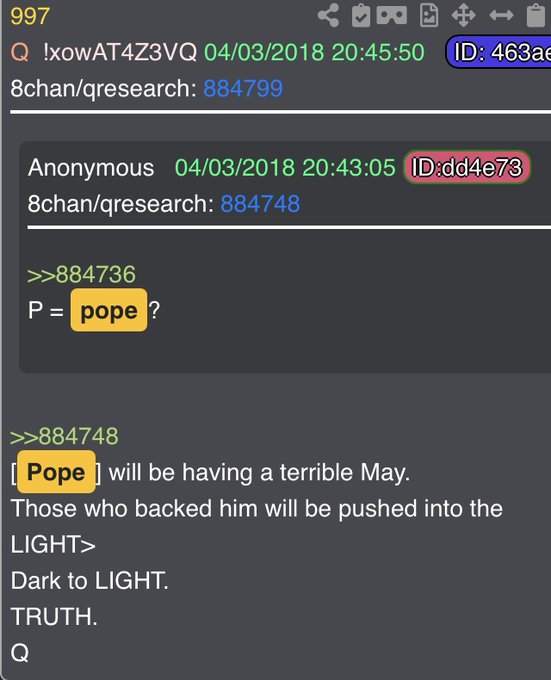Open post link 884799
The image size is (551, 680).
pos(243,88)
